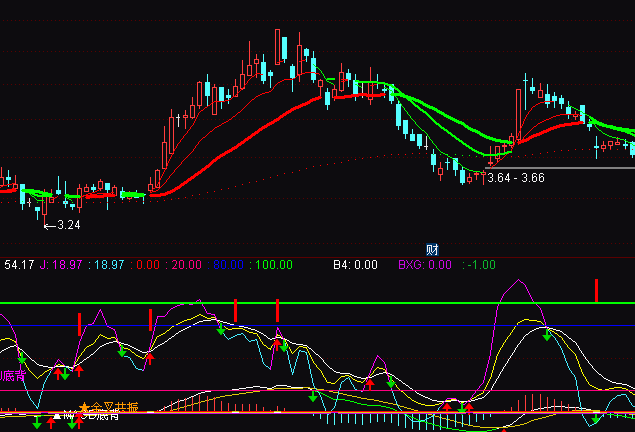Click the rightmost red vertical bar marker

pyautogui.click(x=596, y=290)
